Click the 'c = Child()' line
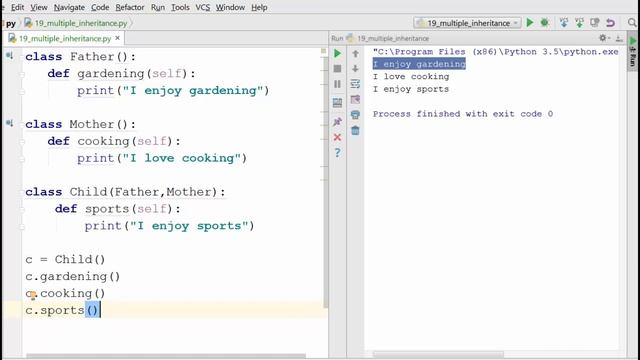 point(65,260)
